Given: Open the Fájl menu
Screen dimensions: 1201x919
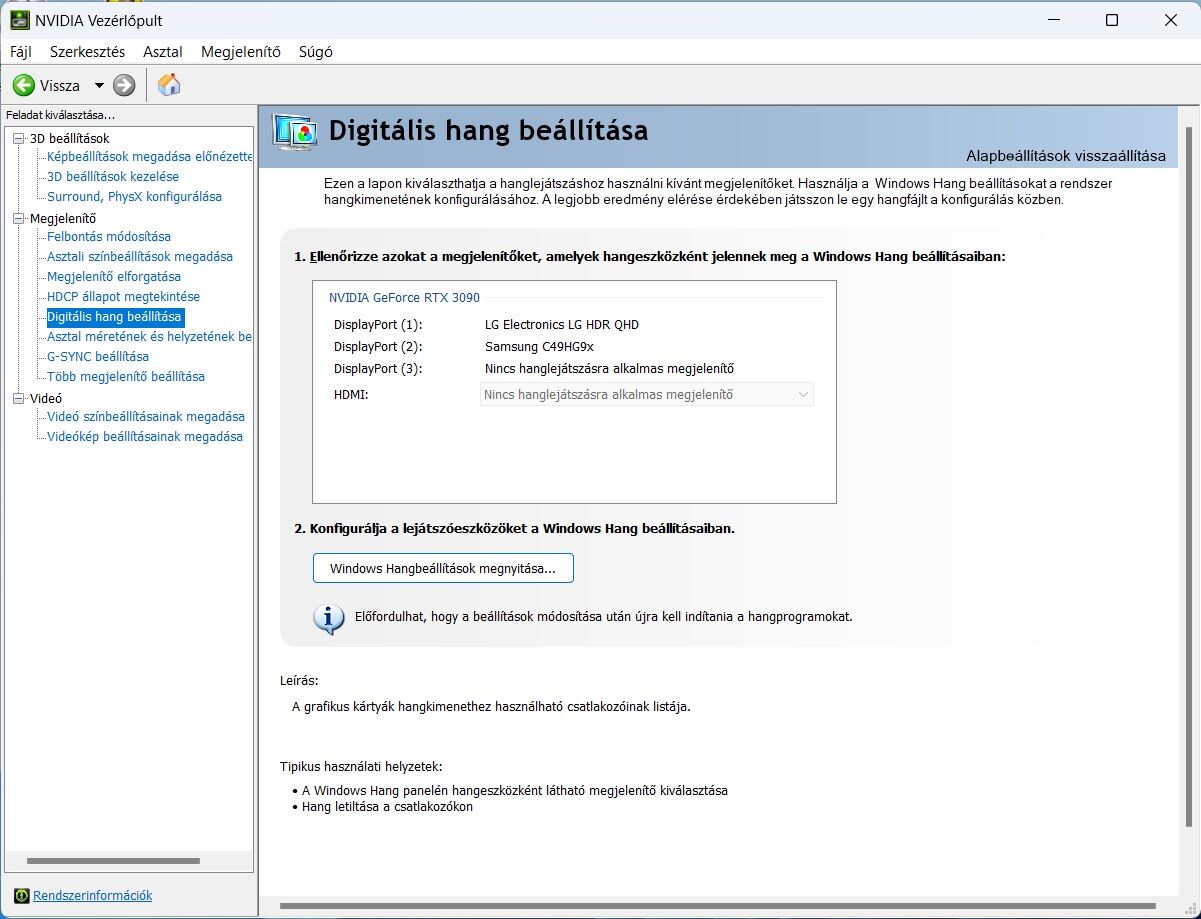Looking at the screenshot, I should pos(21,52).
